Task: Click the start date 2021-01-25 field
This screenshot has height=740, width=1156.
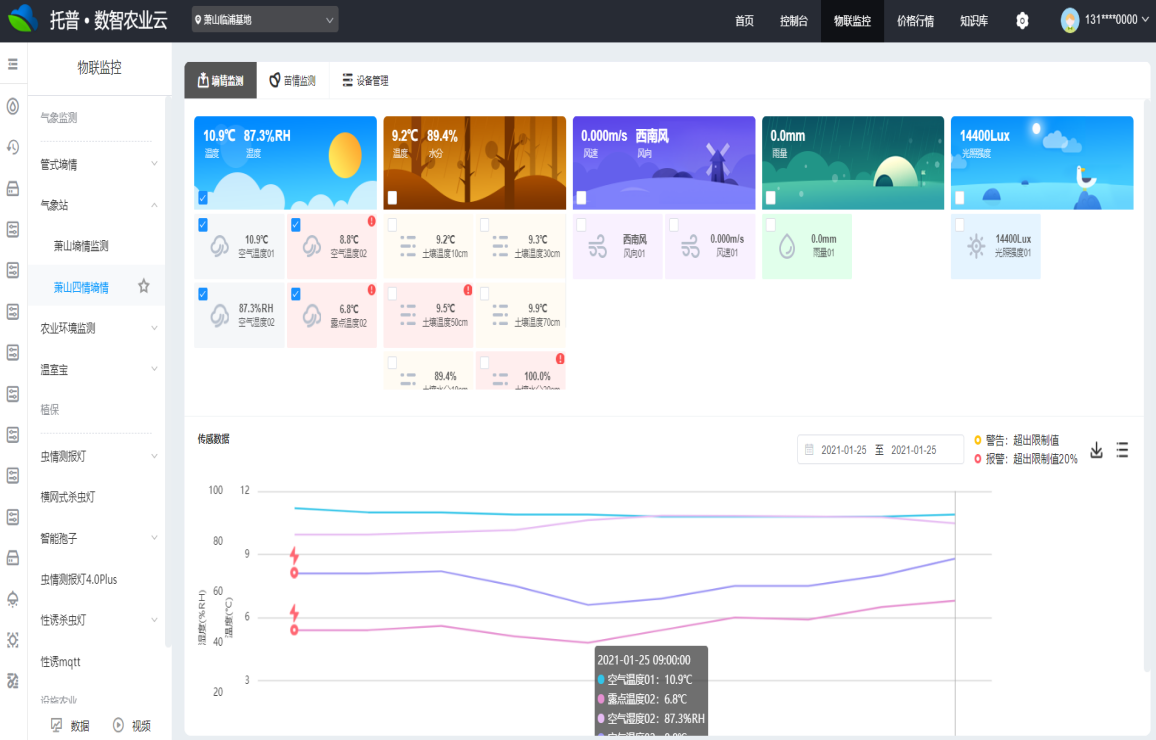Action: 843,450
